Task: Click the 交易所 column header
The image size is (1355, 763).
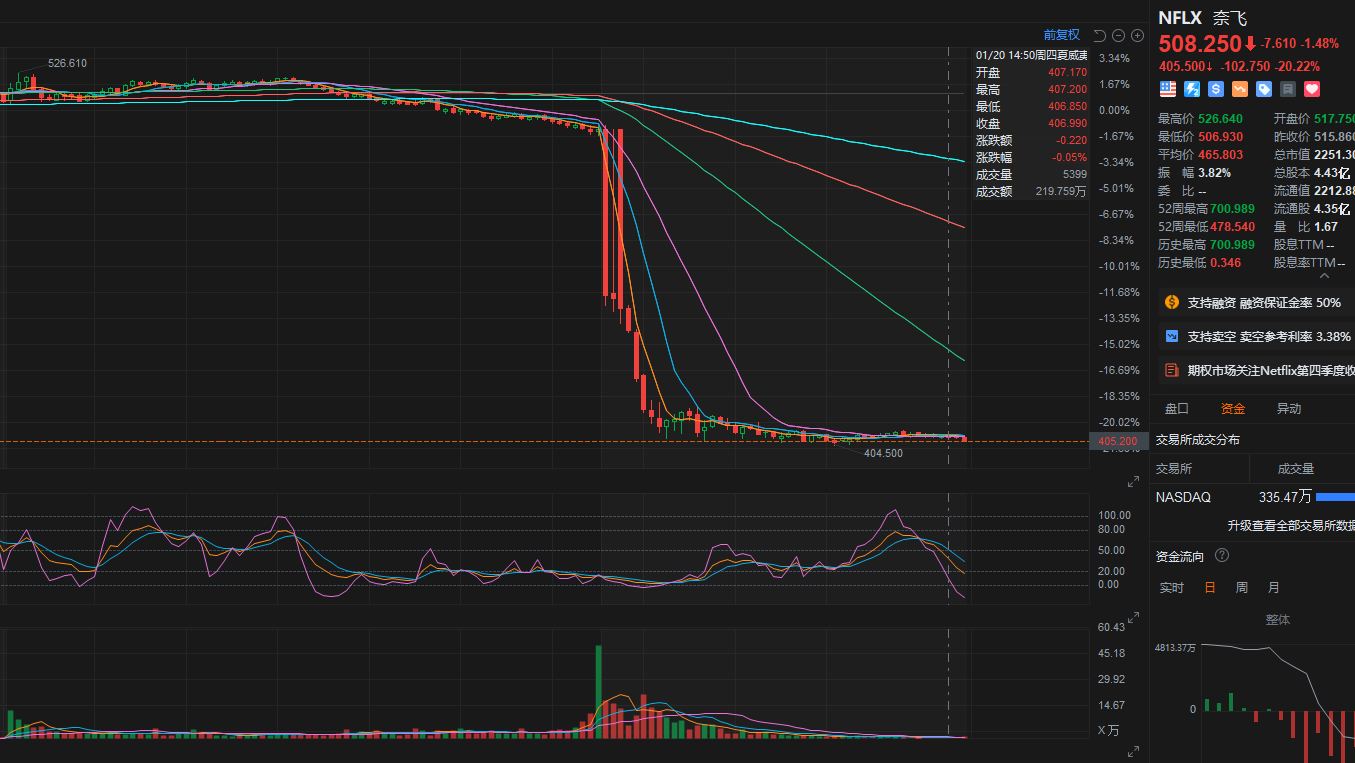Action: click(x=1174, y=468)
